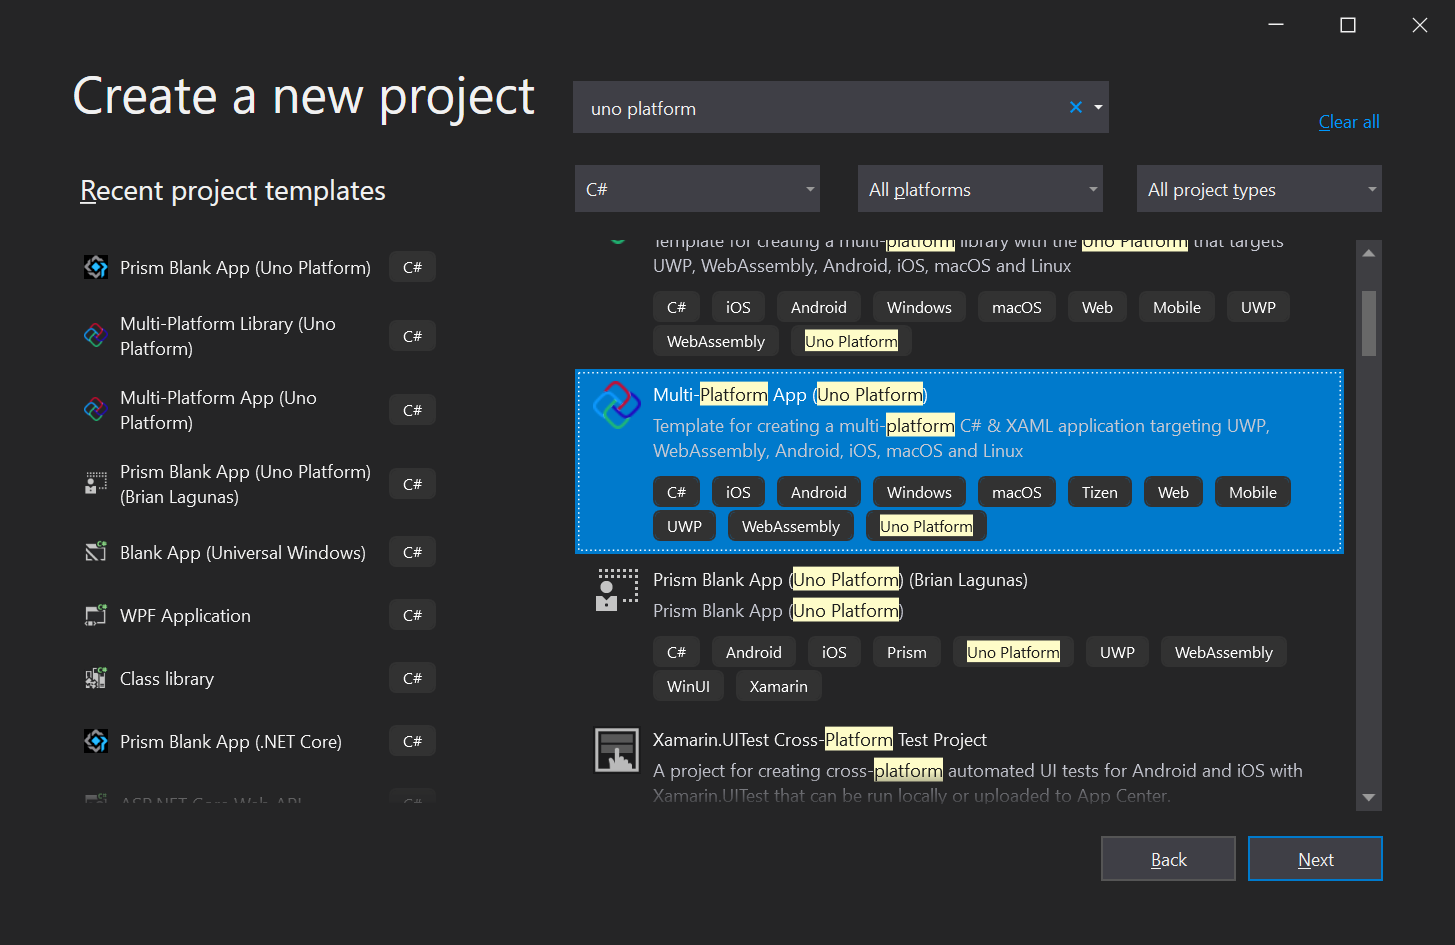Click the results list scroll down arrow
This screenshot has height=945, width=1455.
tap(1369, 797)
